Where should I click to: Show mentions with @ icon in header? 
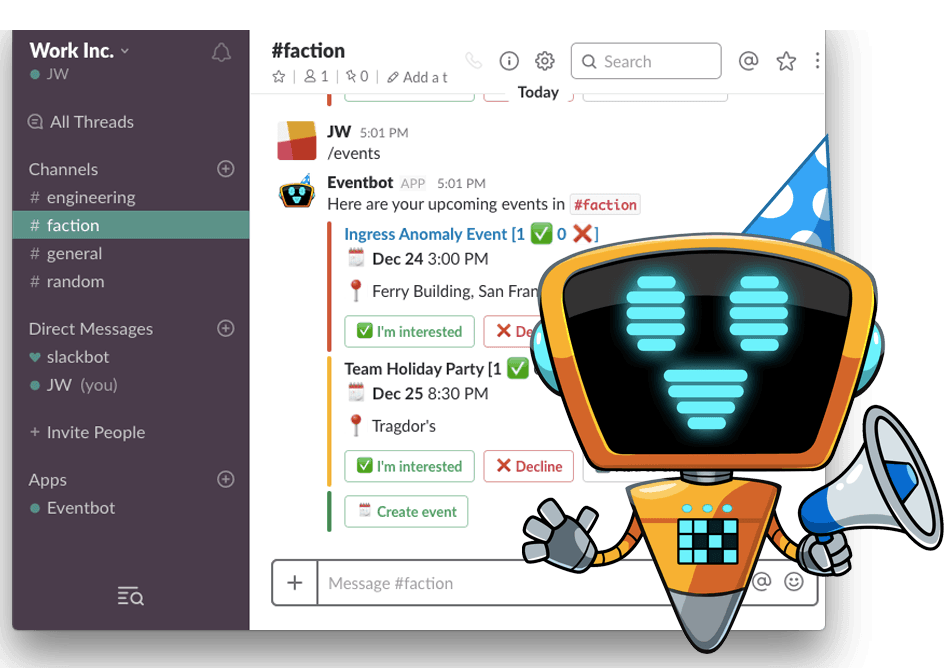point(748,61)
